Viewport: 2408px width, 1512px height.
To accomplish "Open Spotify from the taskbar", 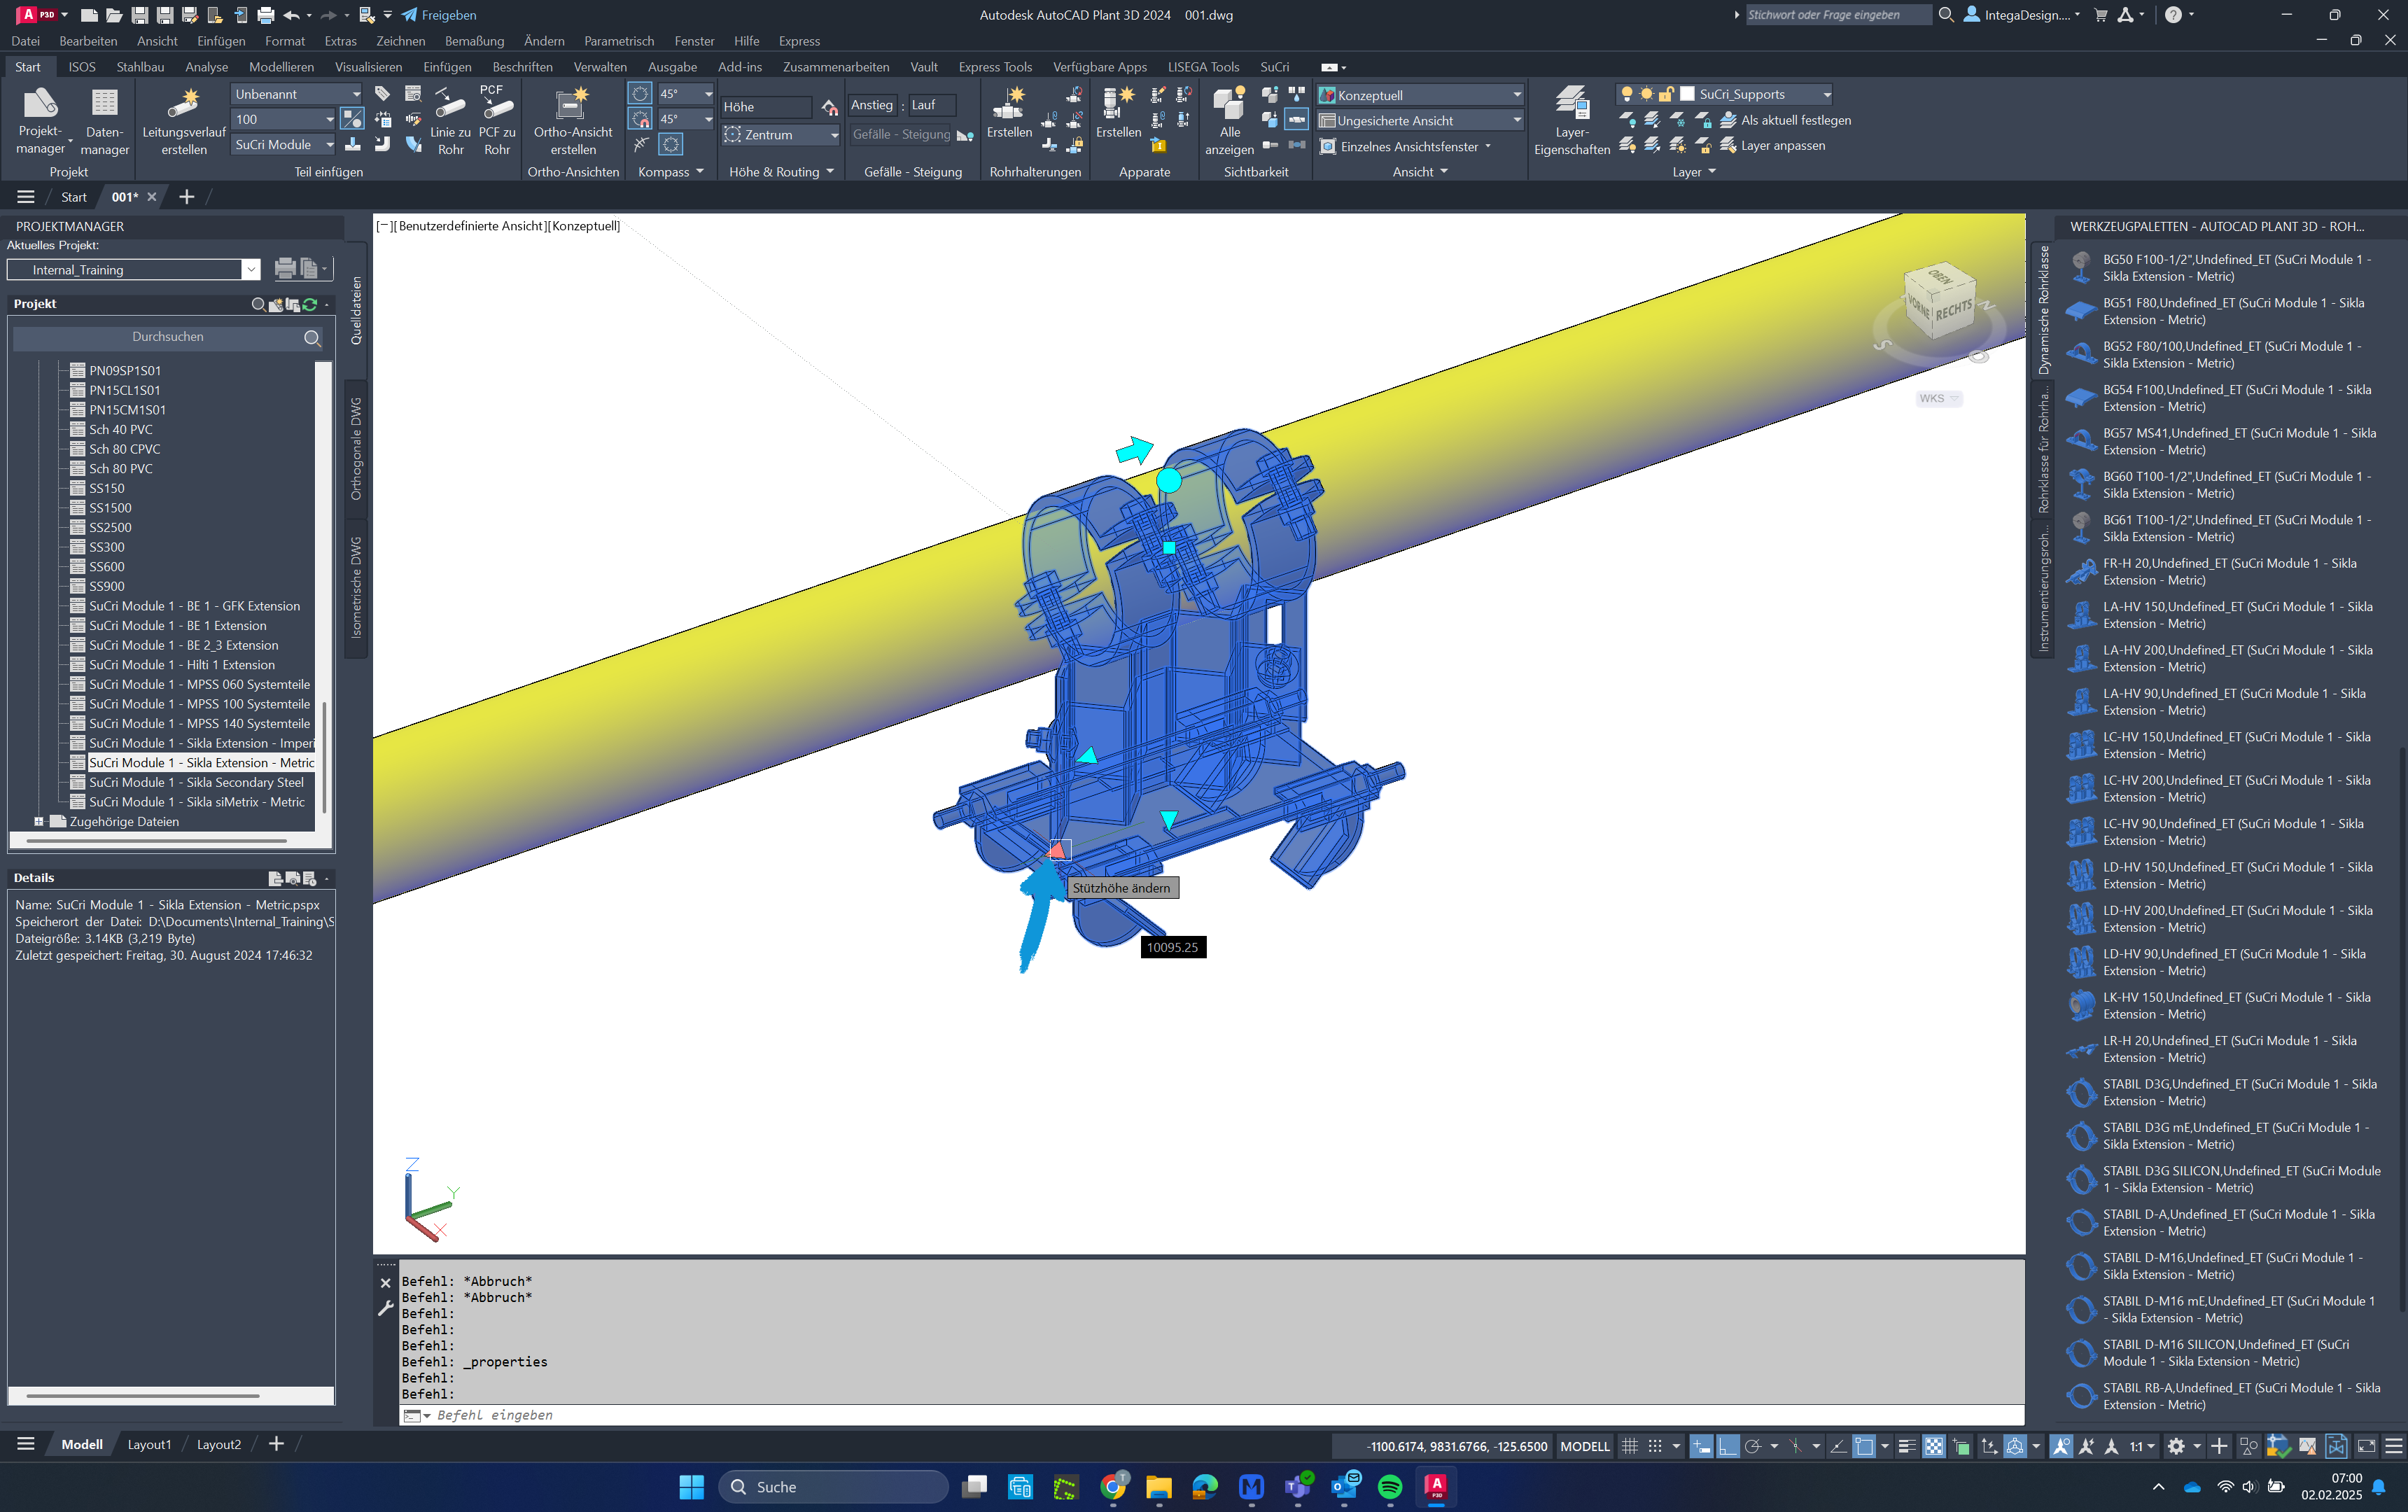I will [x=1390, y=1487].
